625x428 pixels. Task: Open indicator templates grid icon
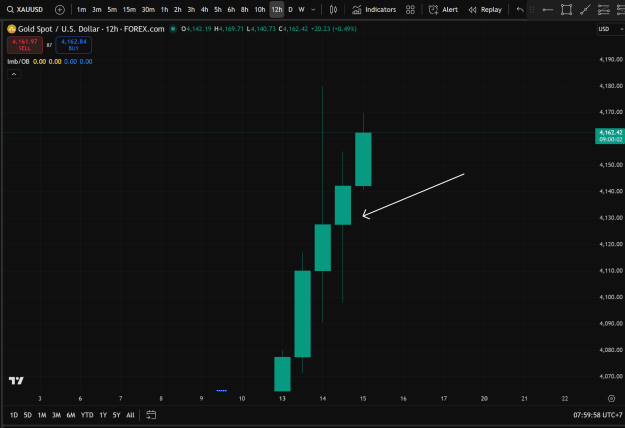click(410, 10)
